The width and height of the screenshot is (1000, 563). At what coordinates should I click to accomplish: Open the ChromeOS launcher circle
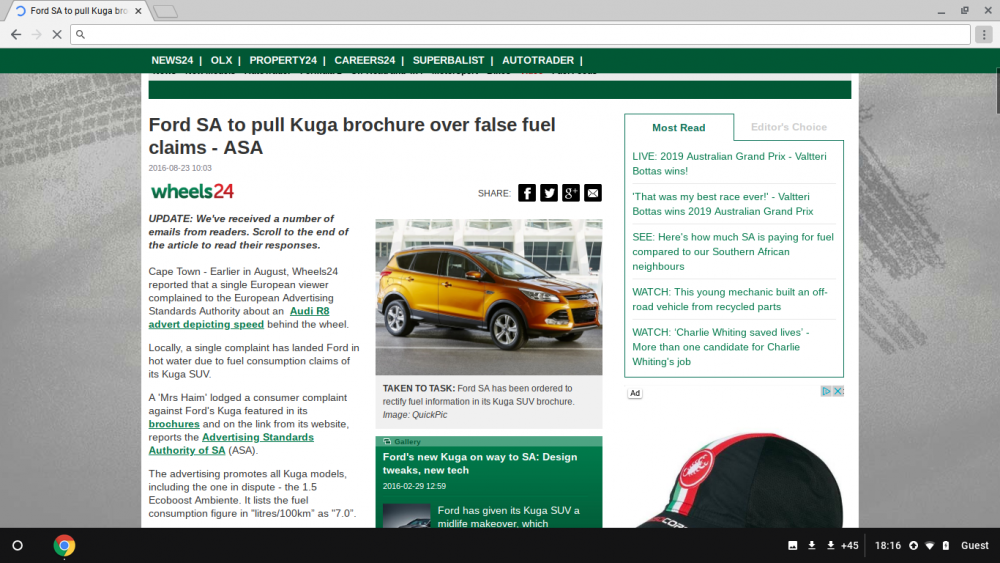click(18, 546)
